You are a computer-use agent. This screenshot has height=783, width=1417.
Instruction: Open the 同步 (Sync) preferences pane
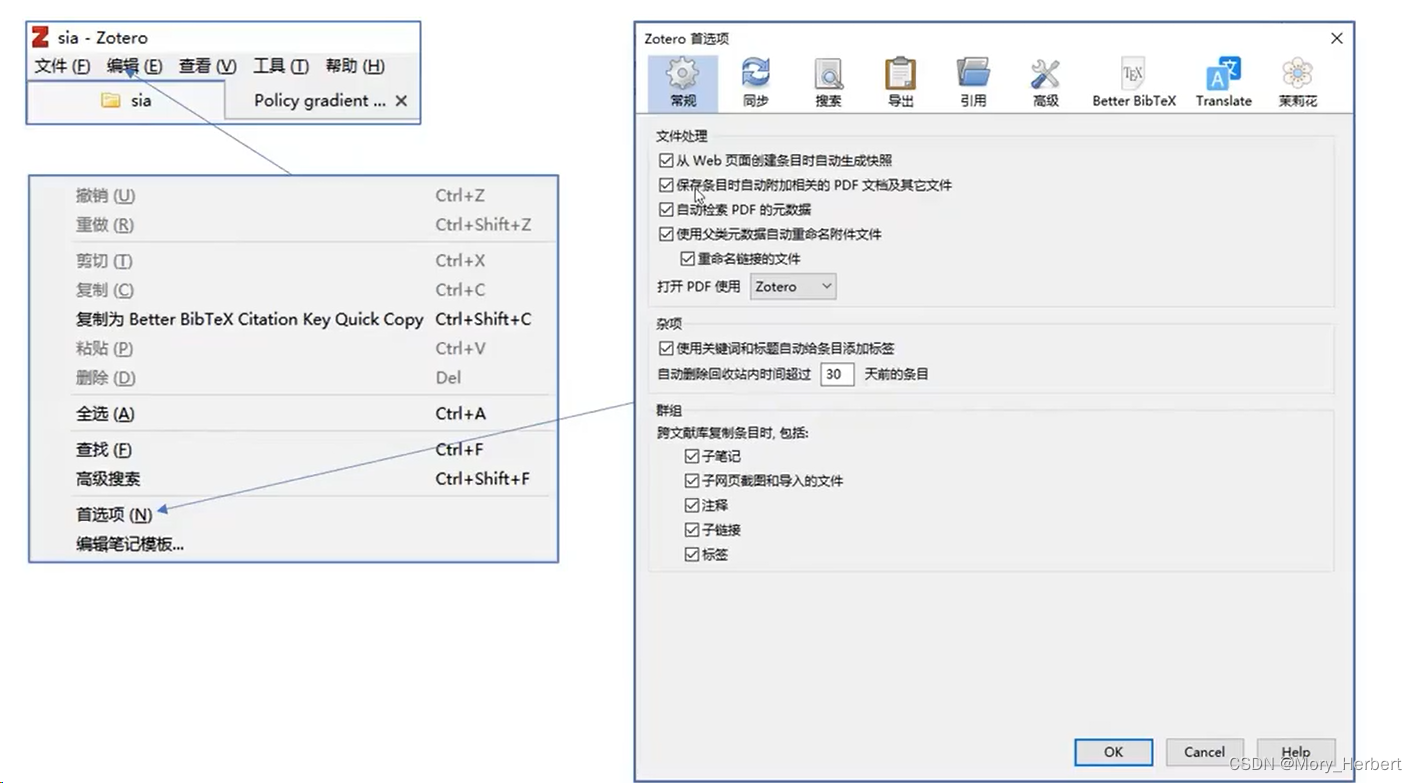pyautogui.click(x=755, y=83)
